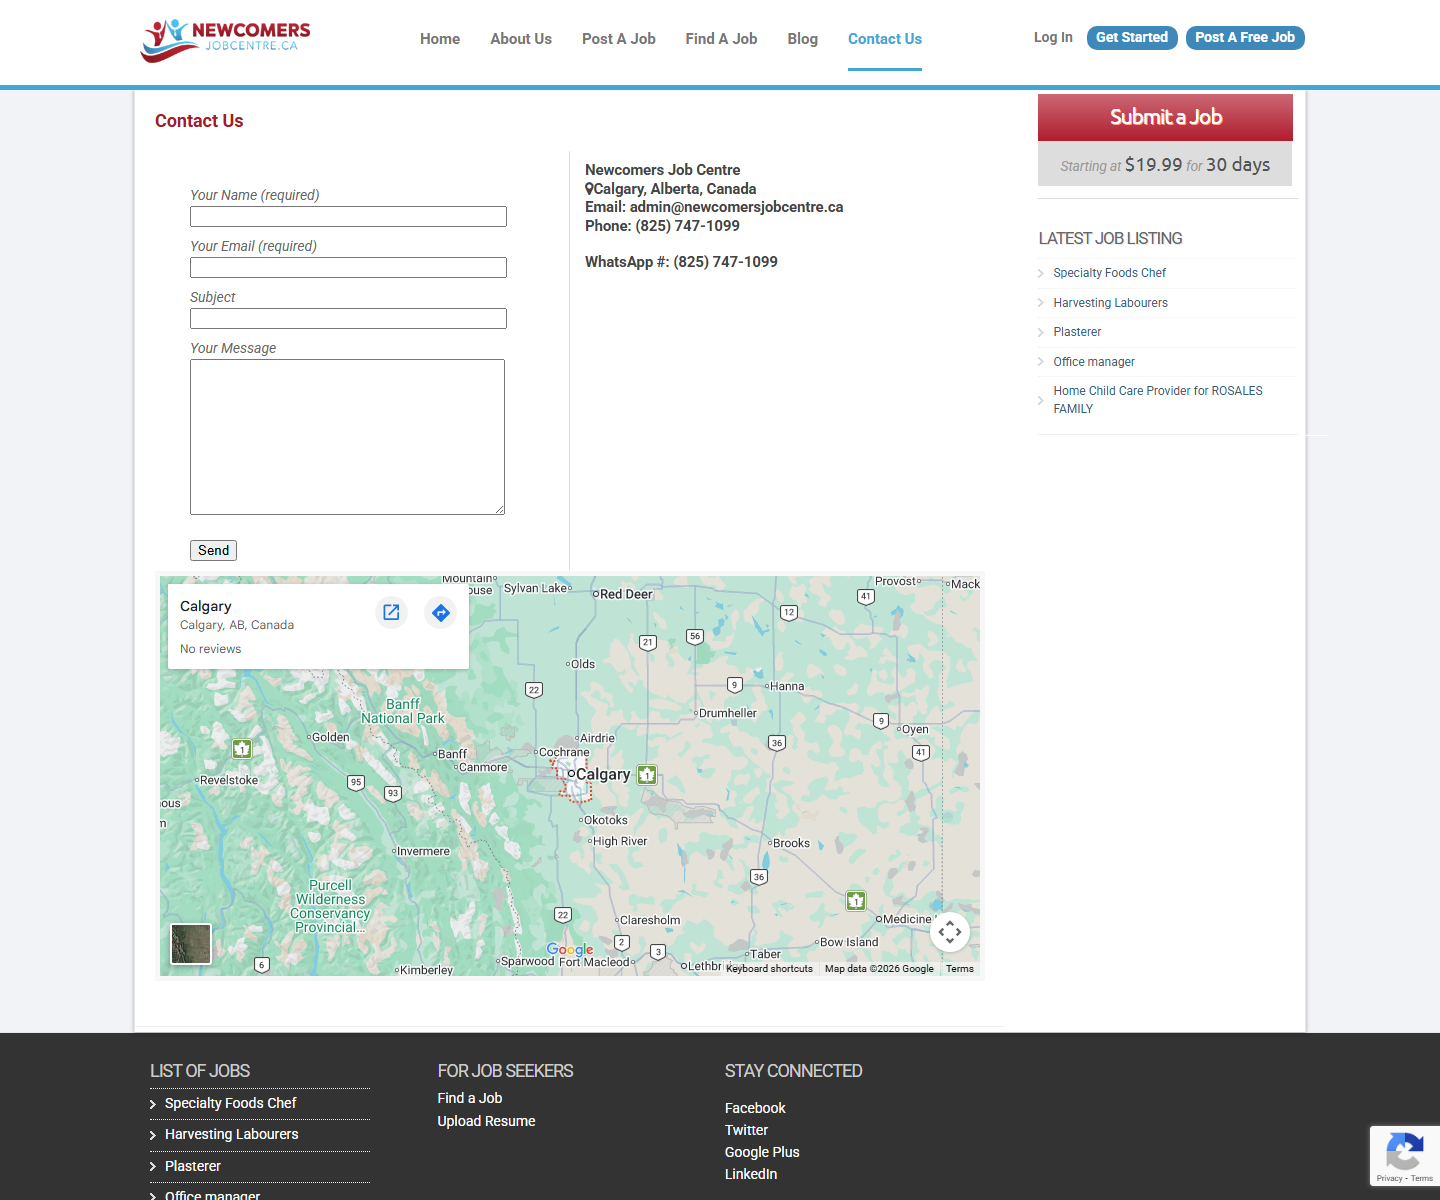
Task: Open Calgary map in larger view
Action: click(391, 612)
